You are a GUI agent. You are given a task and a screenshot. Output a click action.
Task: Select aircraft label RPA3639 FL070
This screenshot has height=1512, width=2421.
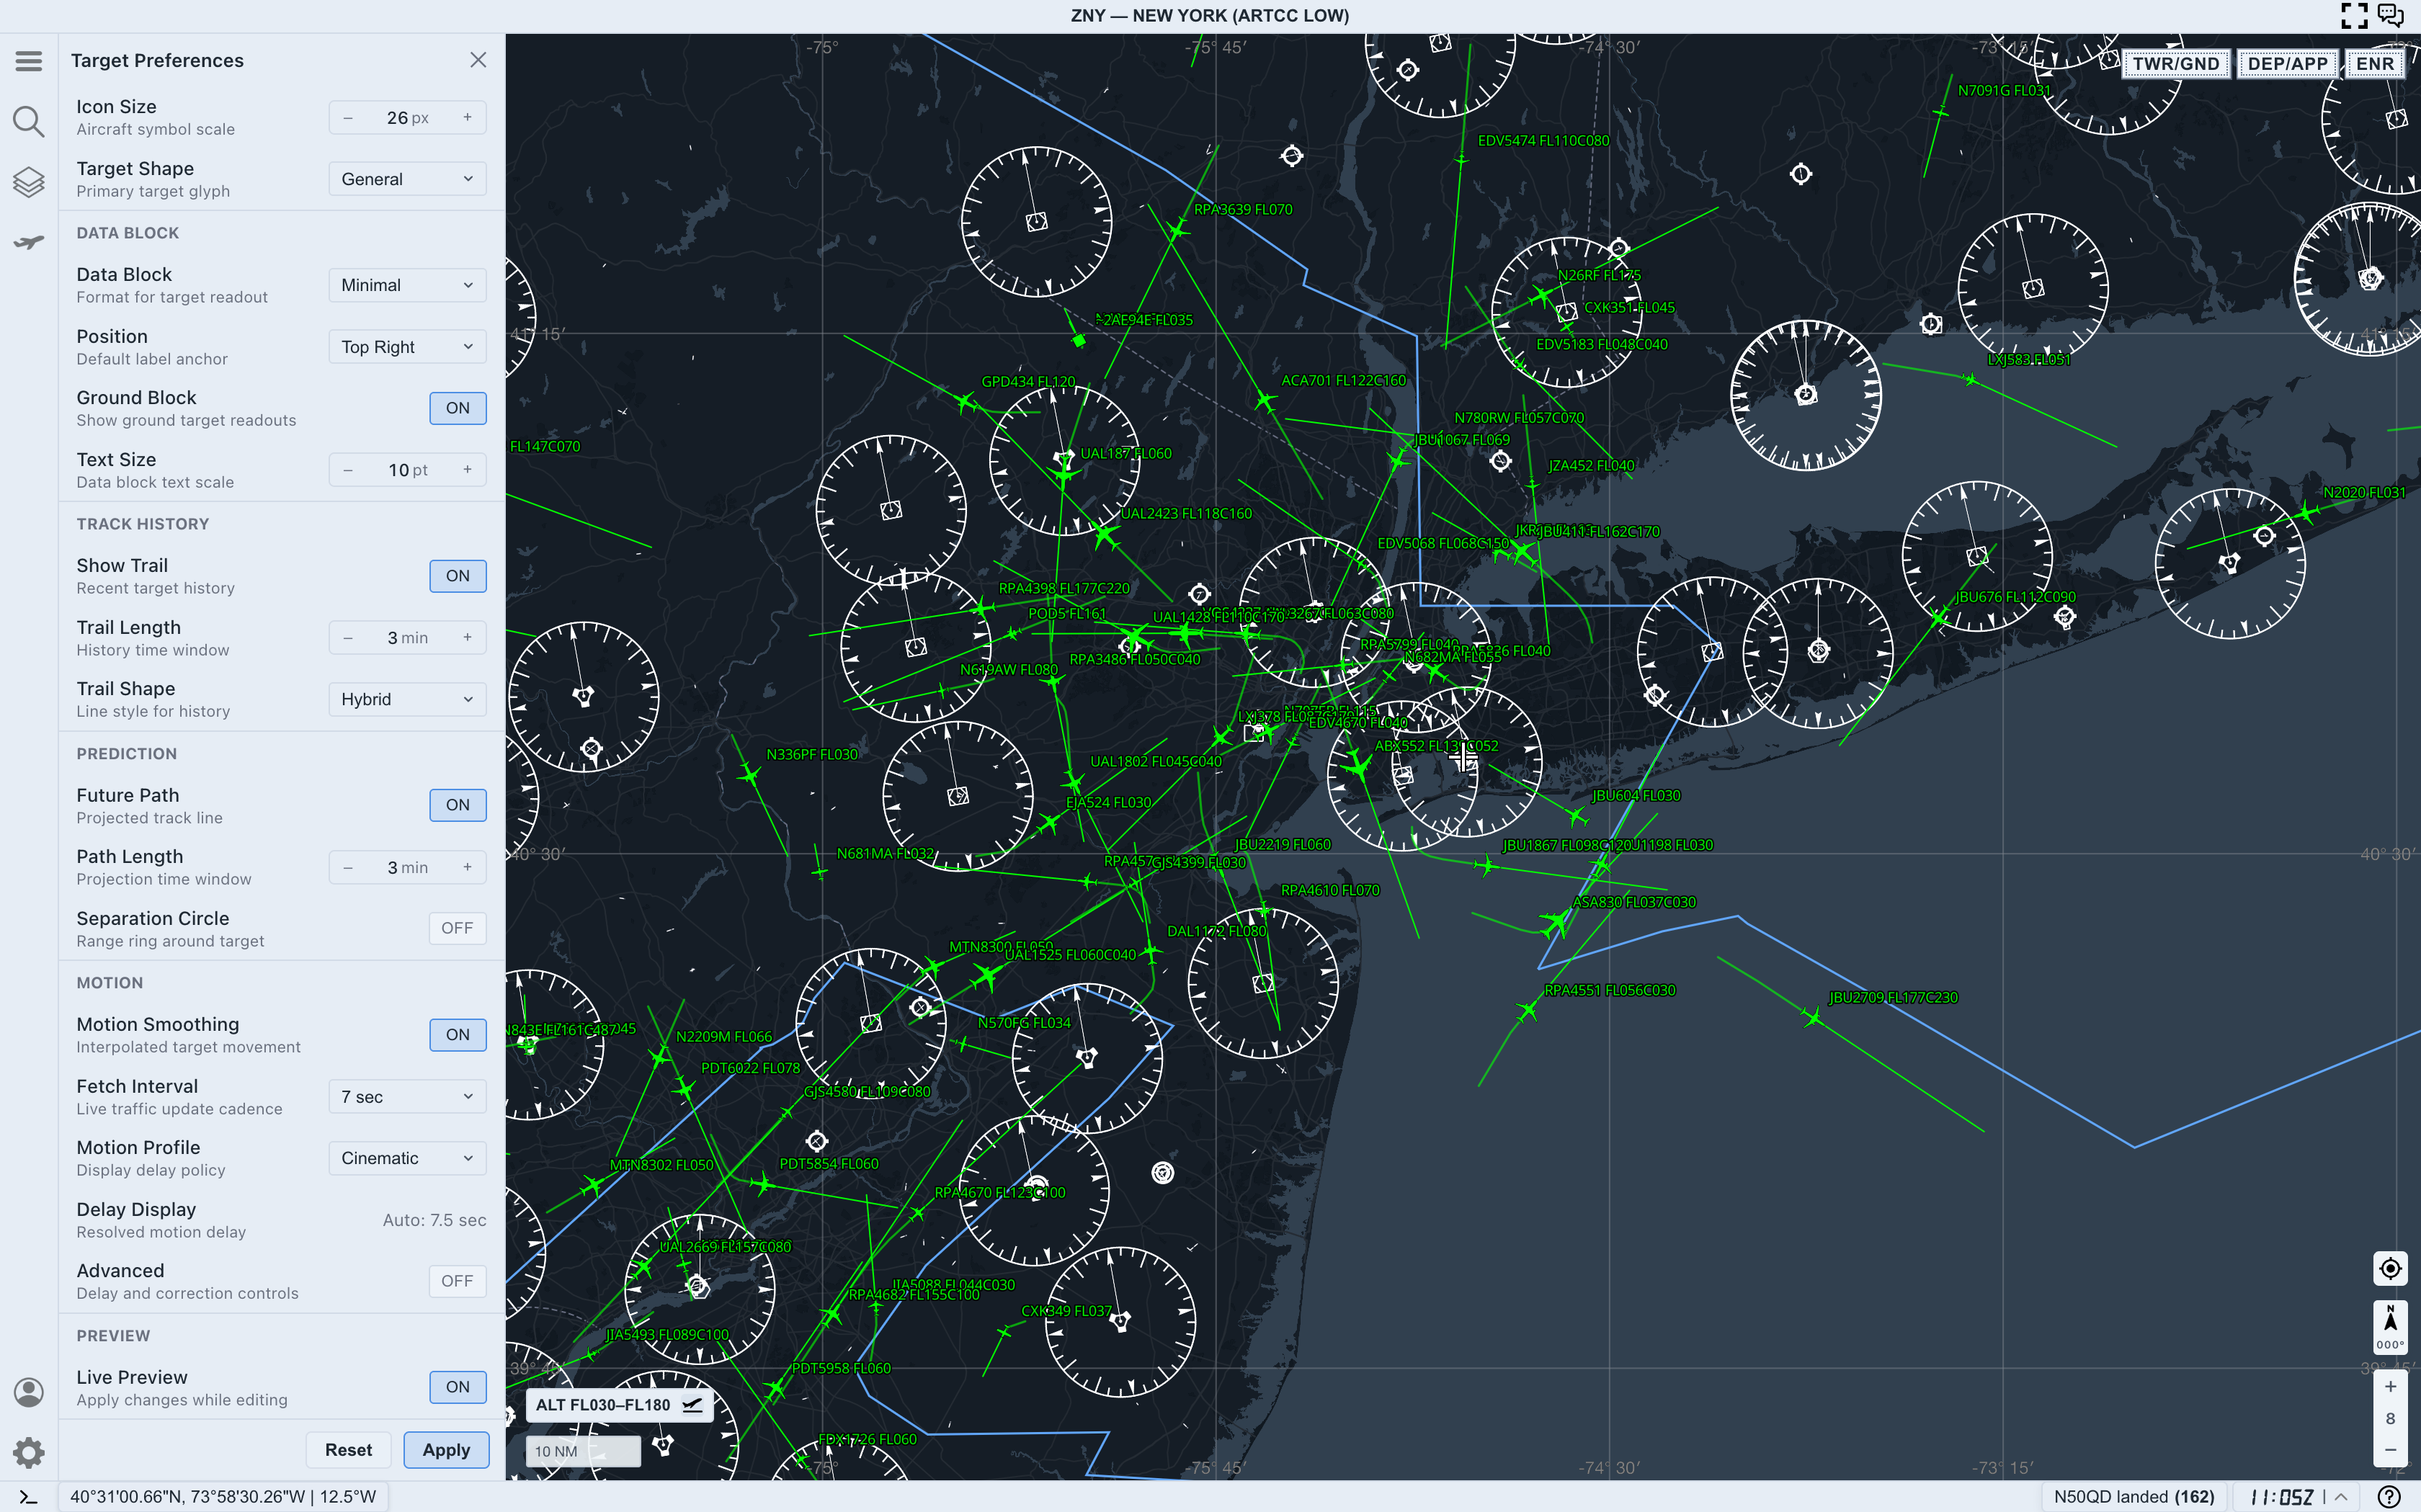coord(1243,209)
